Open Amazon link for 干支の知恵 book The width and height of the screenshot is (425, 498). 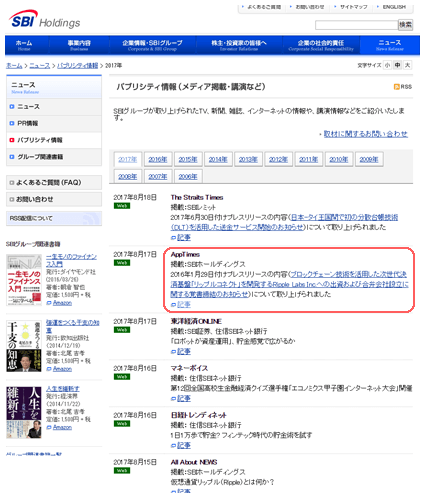(62, 369)
